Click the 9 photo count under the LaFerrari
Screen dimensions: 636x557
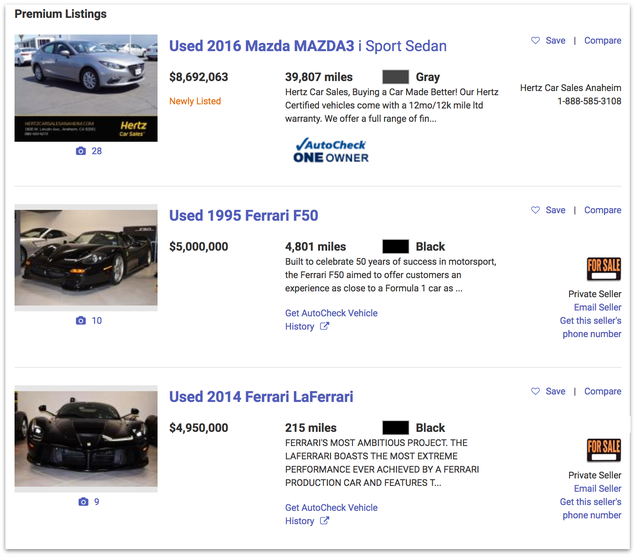(97, 502)
